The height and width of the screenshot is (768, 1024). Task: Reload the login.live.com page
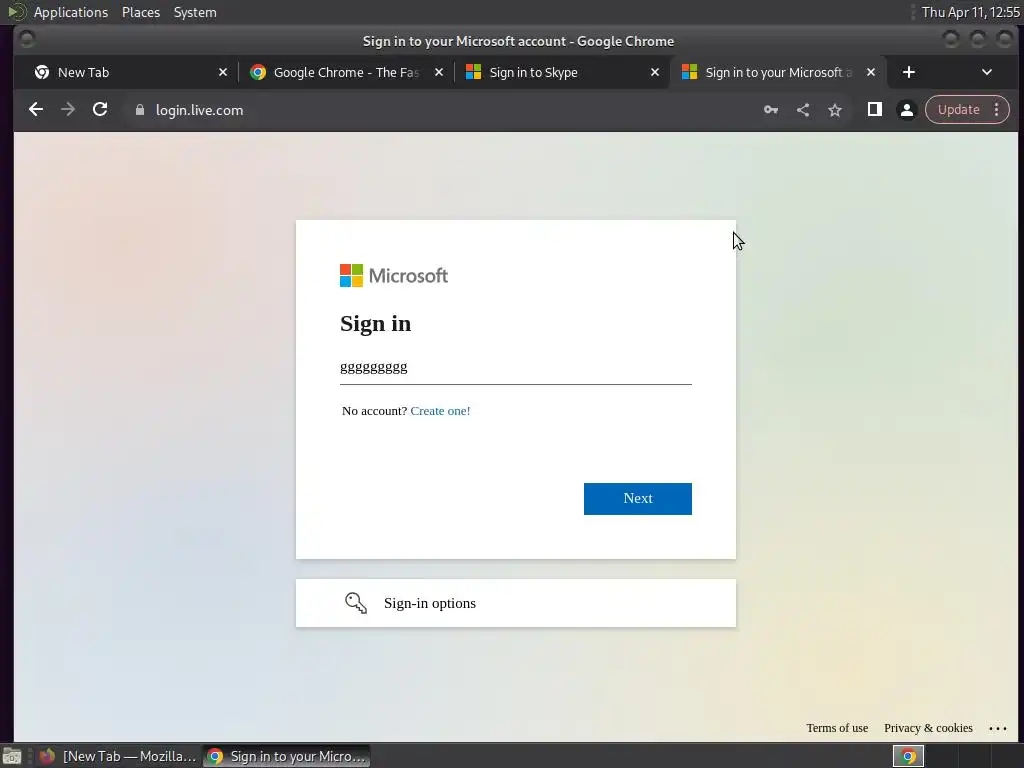tap(100, 110)
